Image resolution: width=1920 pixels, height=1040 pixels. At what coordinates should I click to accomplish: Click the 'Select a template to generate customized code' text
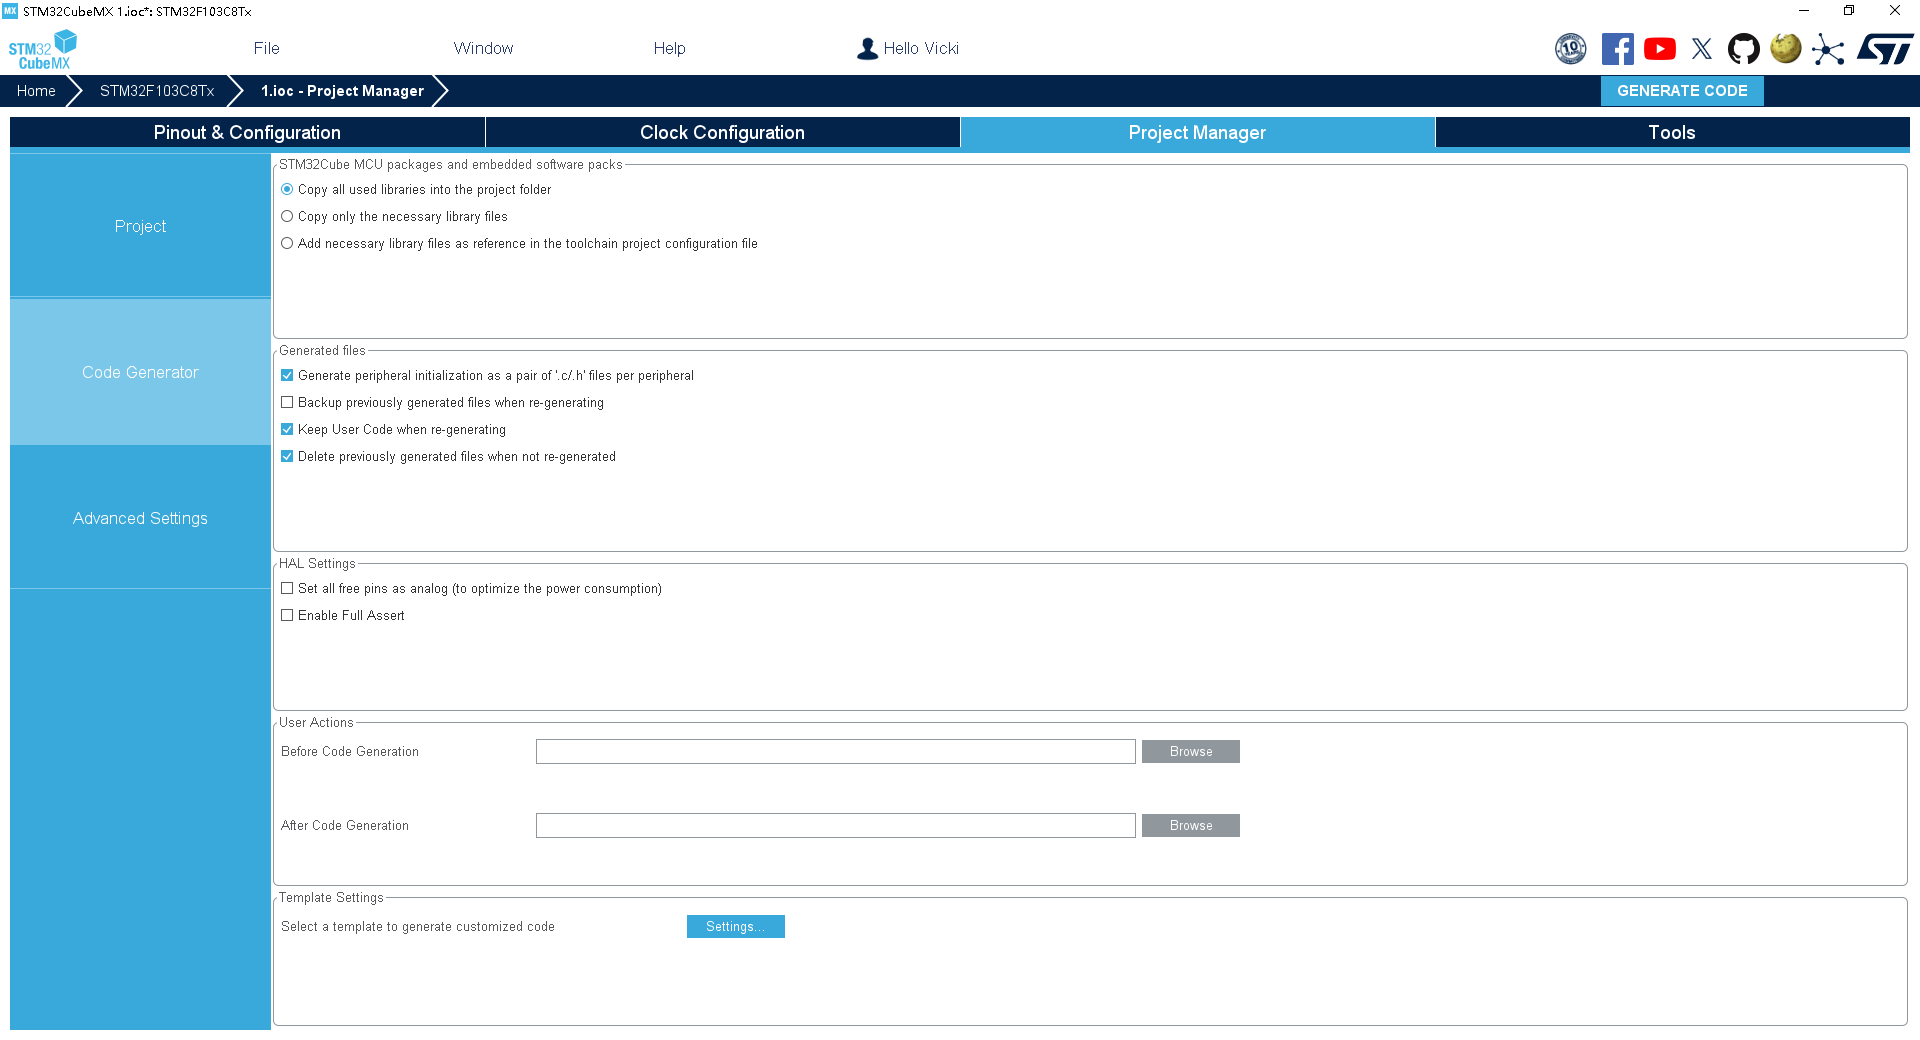coord(418,926)
